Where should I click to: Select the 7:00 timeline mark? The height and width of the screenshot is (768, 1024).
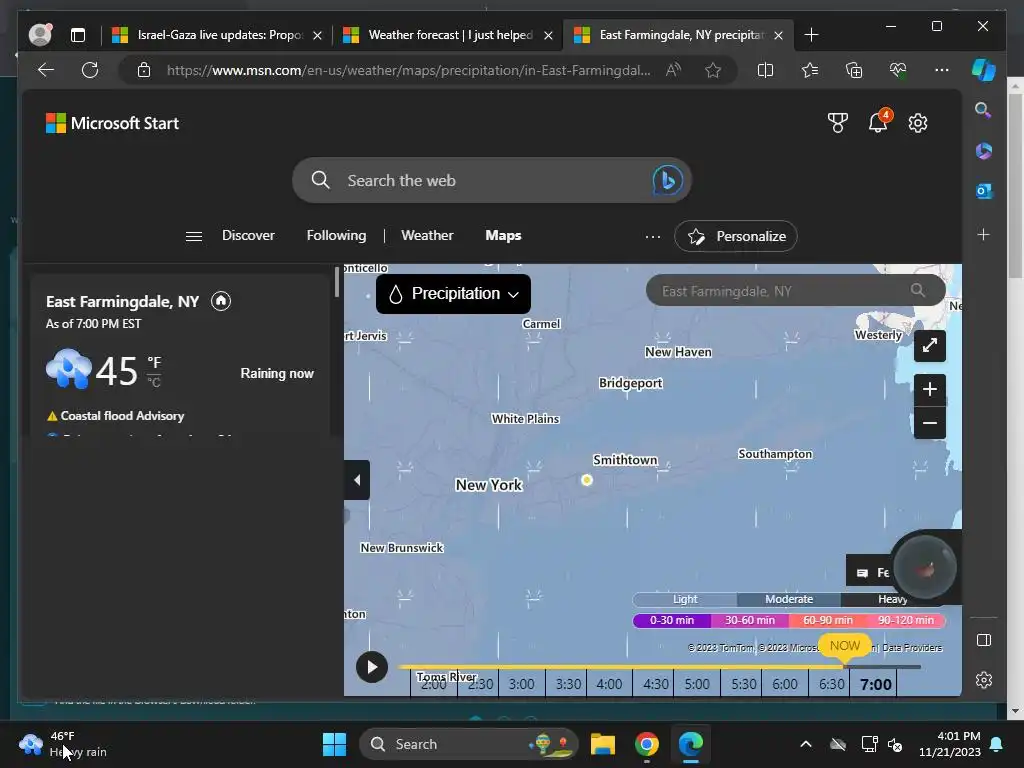point(875,684)
